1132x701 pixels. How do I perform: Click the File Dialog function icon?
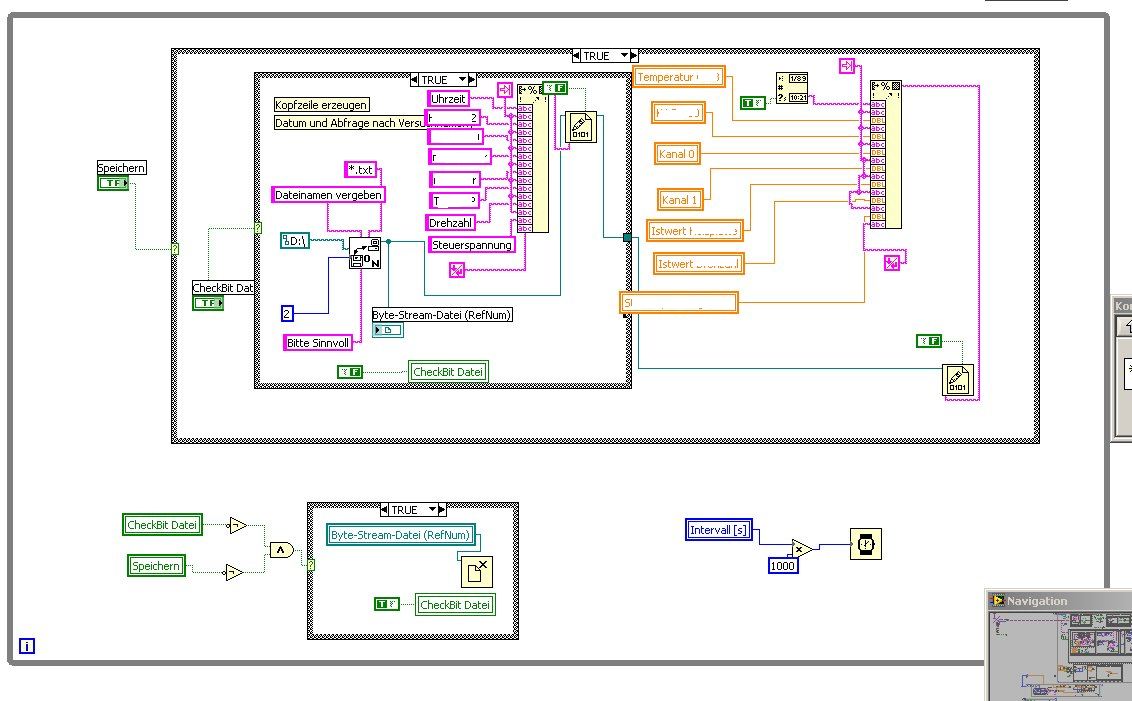[x=365, y=253]
